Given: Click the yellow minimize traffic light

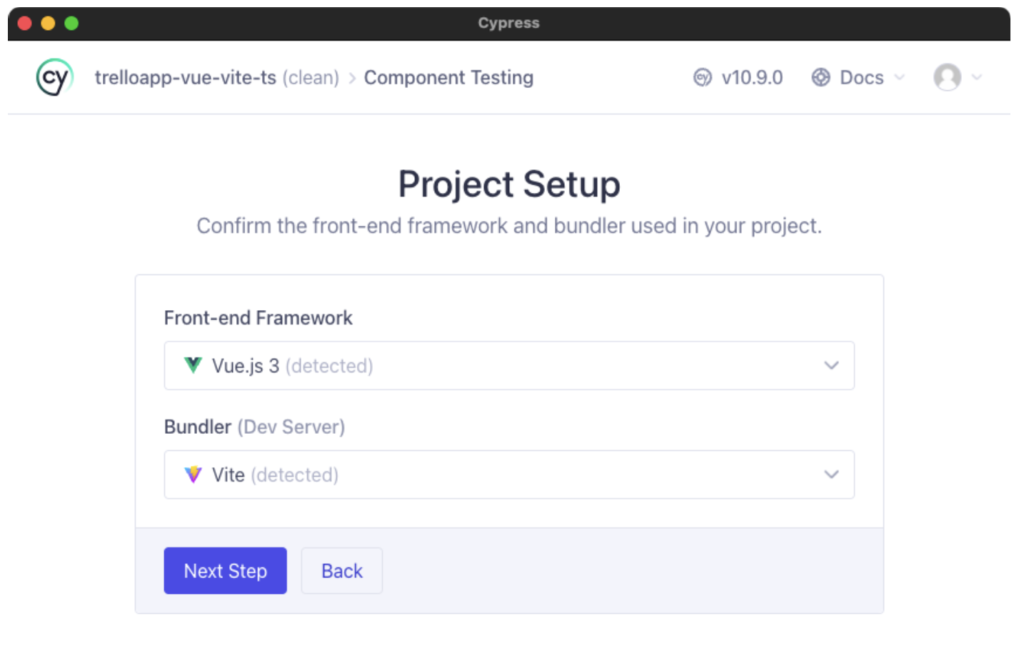Looking at the screenshot, I should tap(47, 22).
